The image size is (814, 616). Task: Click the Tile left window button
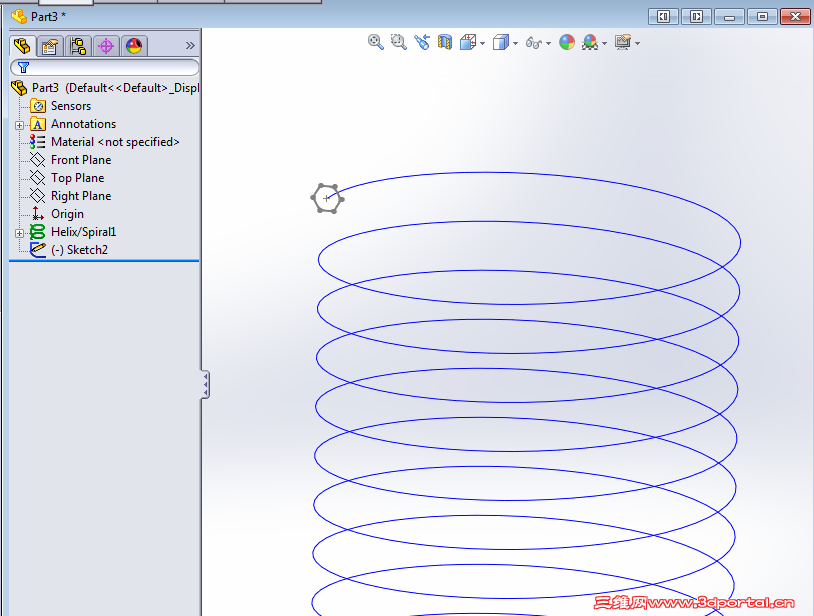pyautogui.click(x=663, y=17)
